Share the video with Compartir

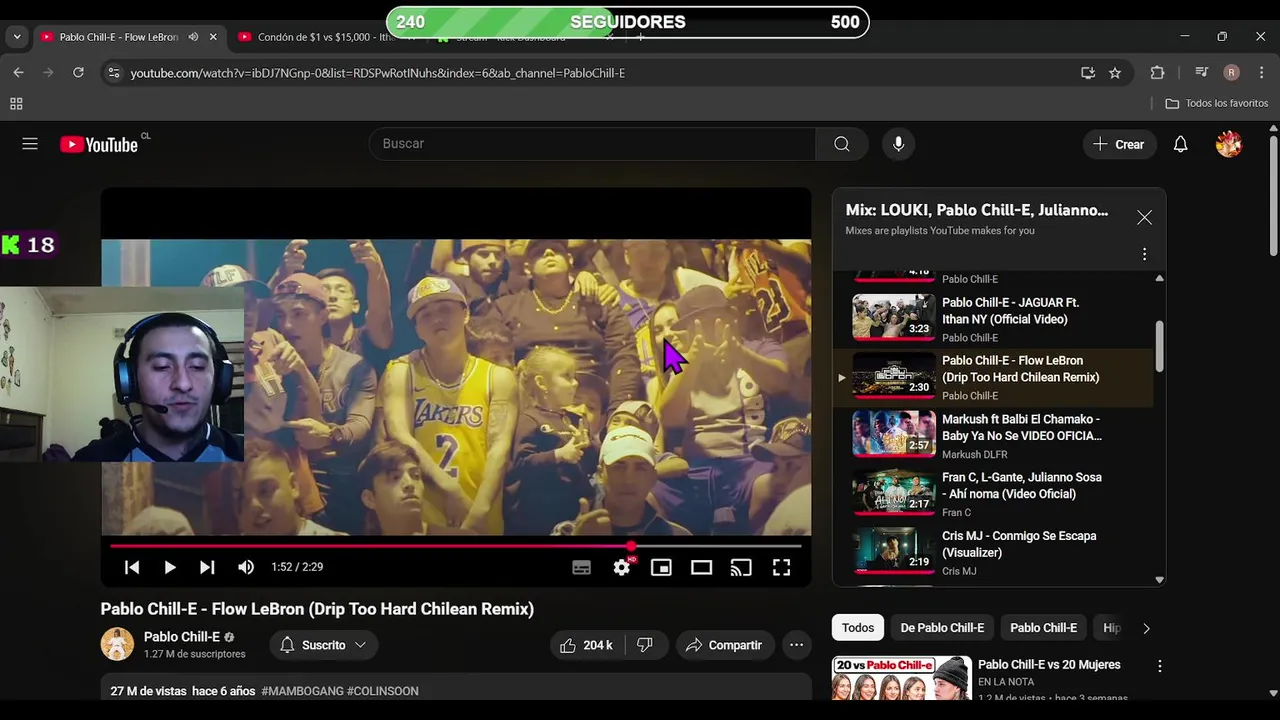724,645
